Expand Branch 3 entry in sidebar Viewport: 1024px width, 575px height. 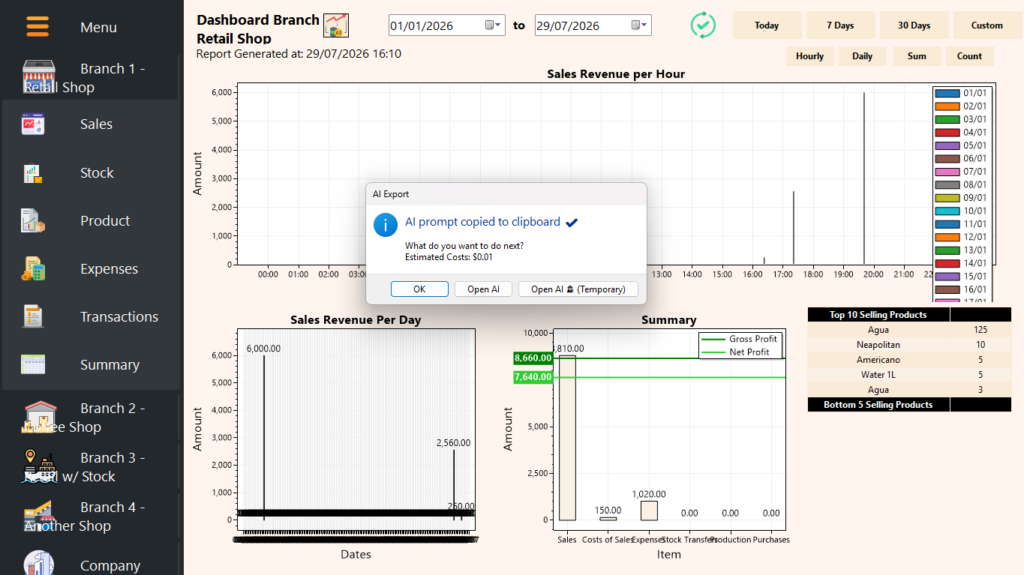point(90,467)
